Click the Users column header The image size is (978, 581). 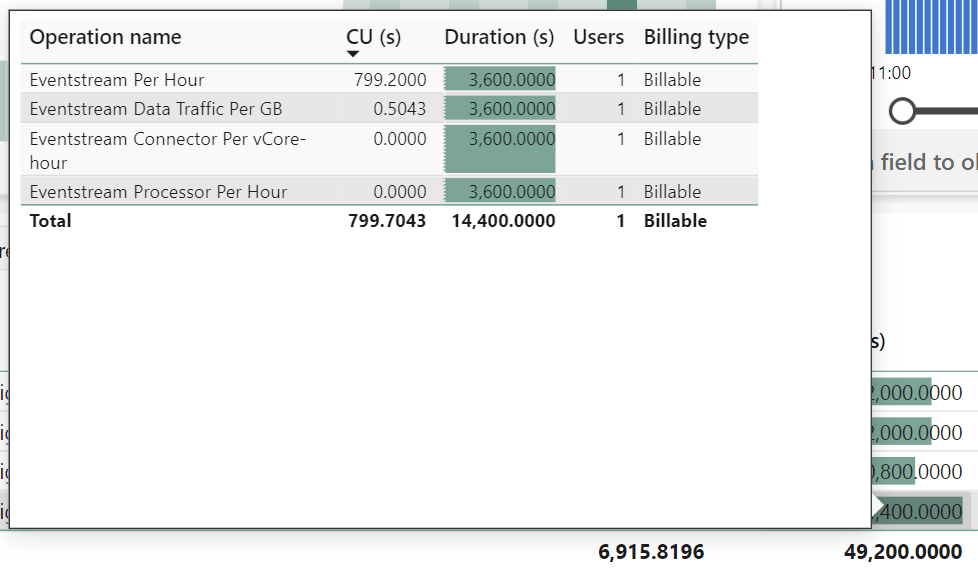(598, 38)
